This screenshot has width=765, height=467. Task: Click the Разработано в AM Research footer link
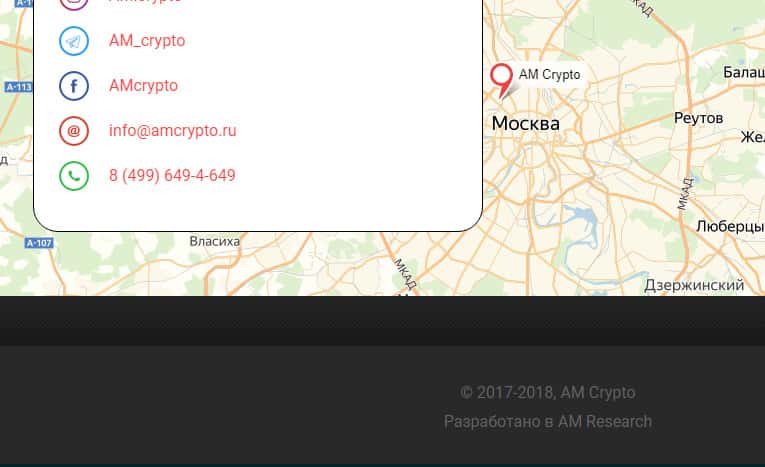548,422
